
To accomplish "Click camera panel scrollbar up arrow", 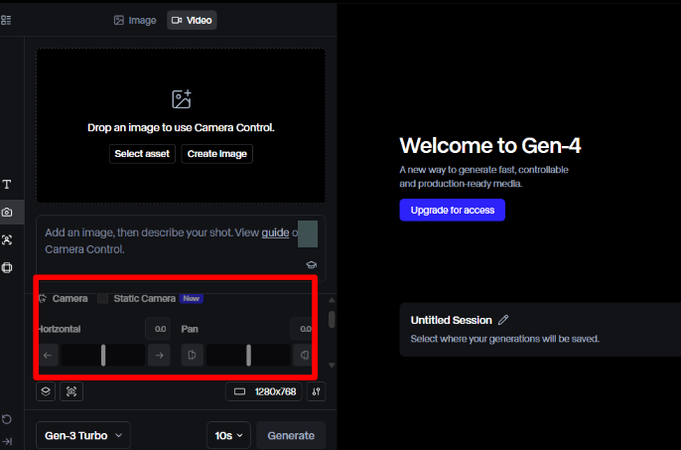I will pos(332,300).
